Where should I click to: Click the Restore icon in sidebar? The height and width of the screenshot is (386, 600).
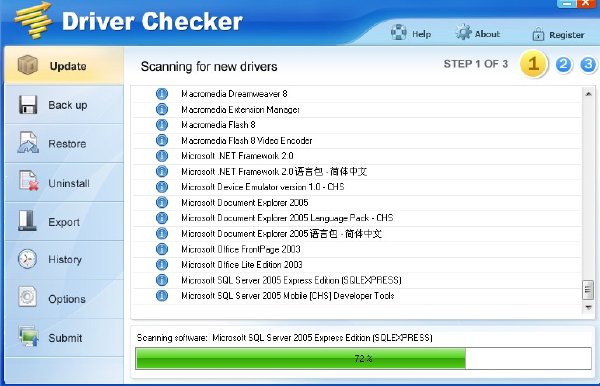(x=28, y=142)
